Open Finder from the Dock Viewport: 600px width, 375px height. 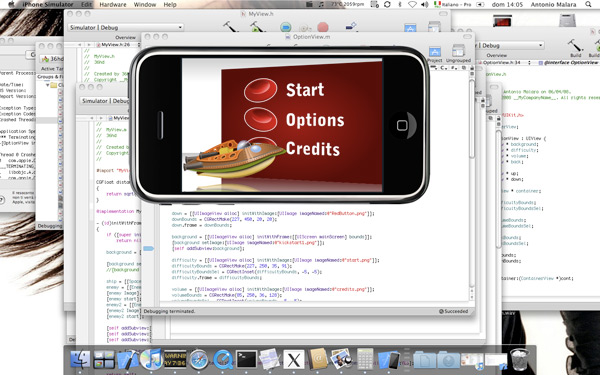coord(80,360)
